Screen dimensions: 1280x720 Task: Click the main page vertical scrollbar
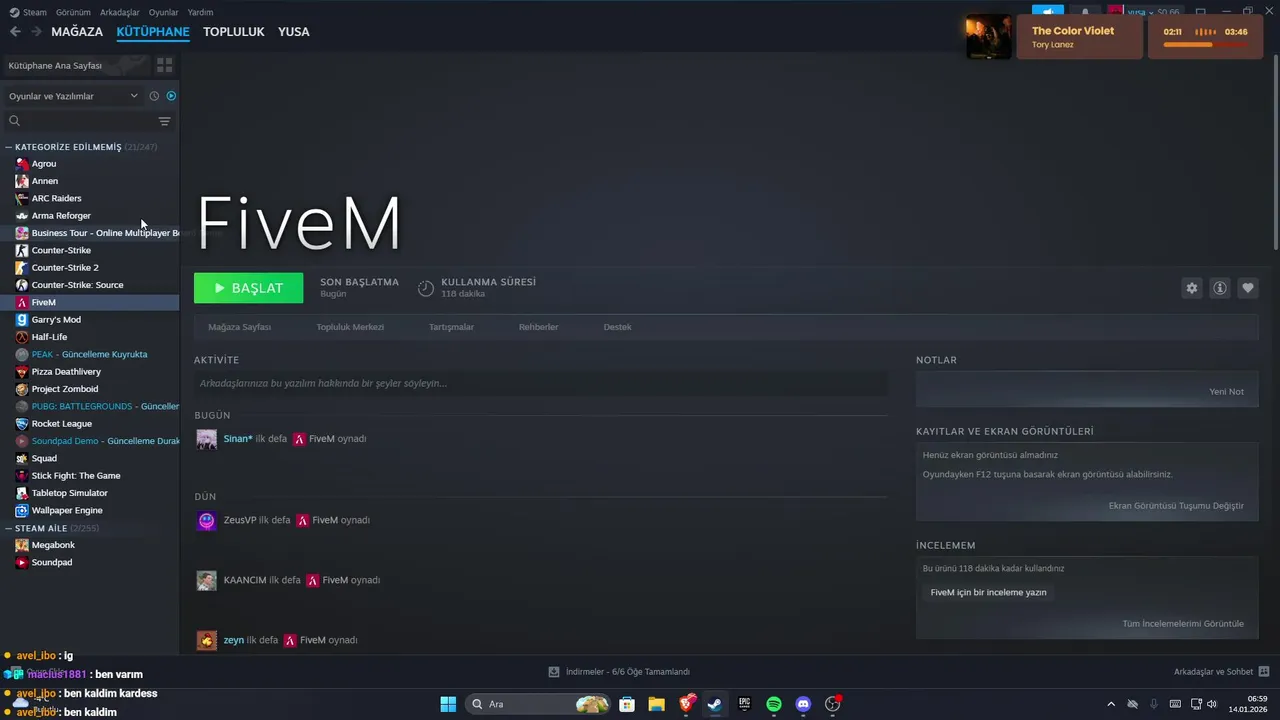click(x=1275, y=150)
